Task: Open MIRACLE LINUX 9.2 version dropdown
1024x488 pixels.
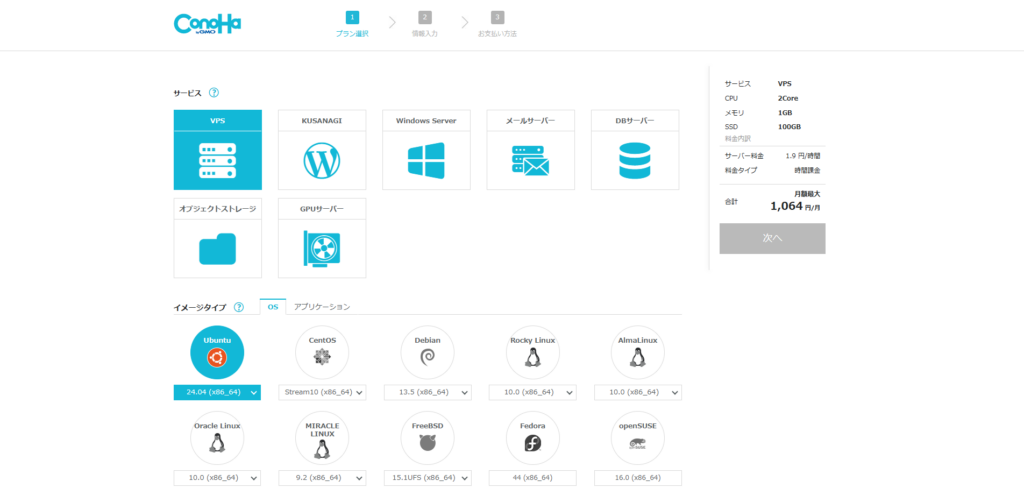Action: point(322,478)
